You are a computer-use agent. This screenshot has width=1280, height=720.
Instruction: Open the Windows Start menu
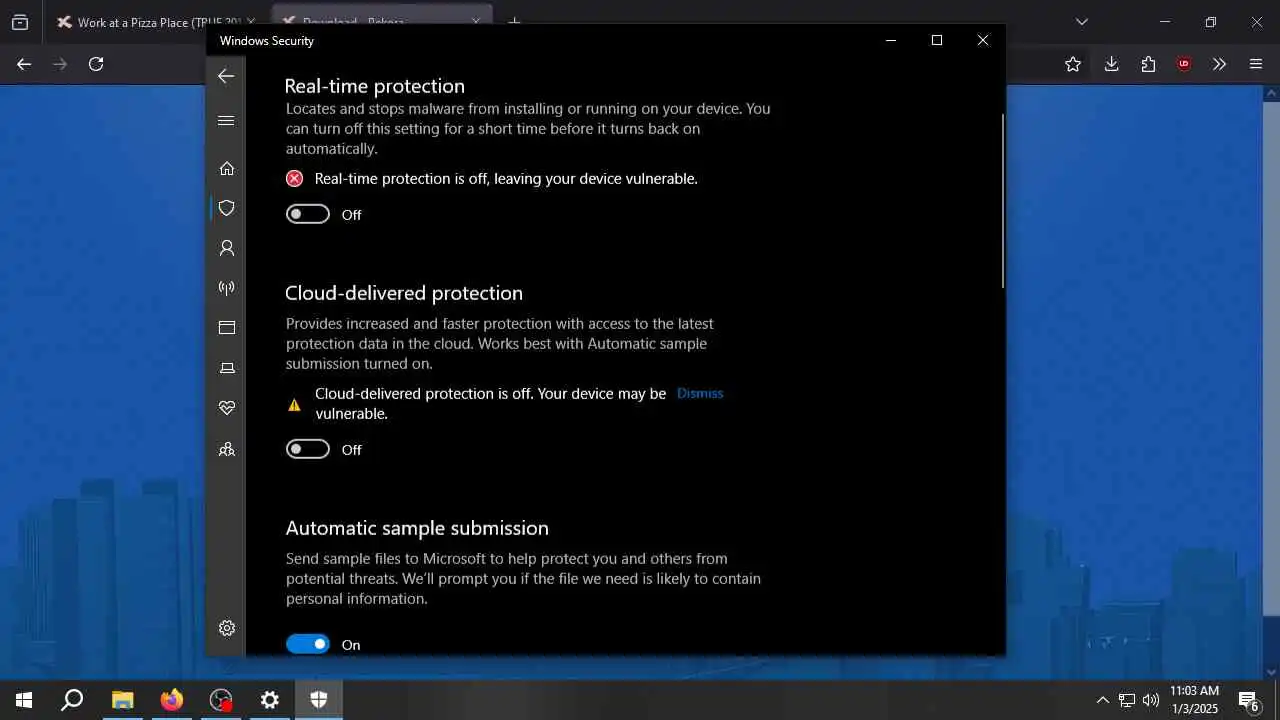[24, 700]
